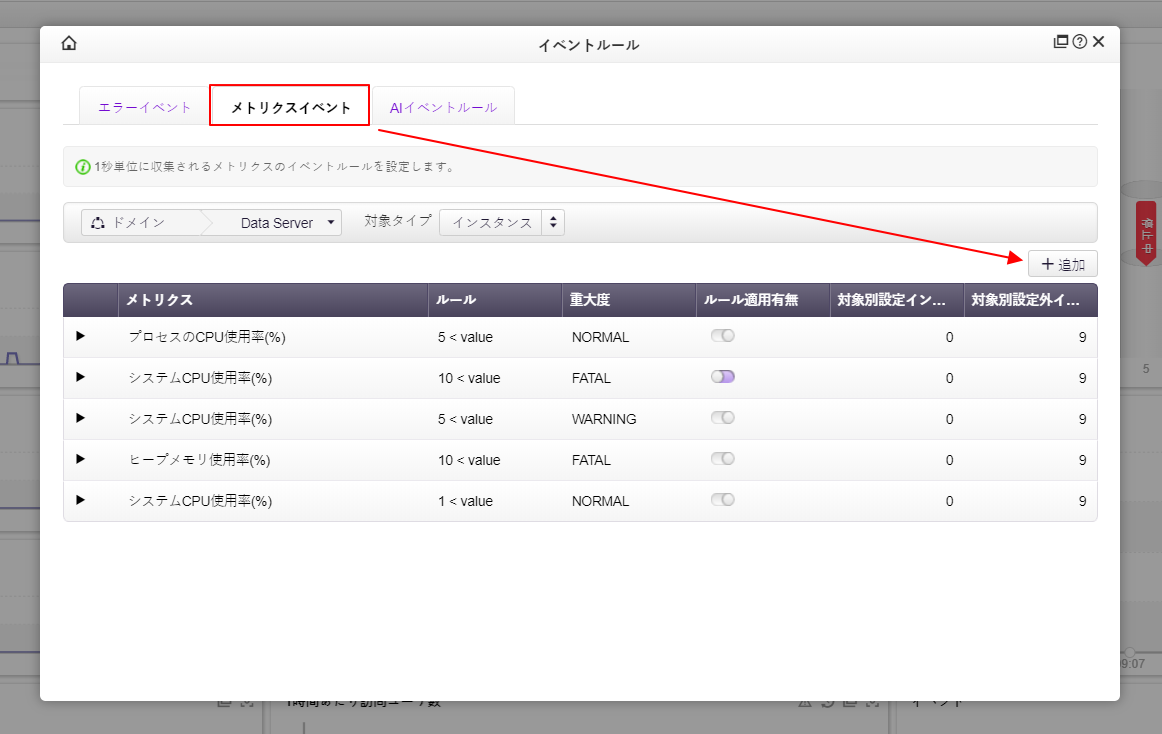Disable the system CPU FATAL rule toggle
Viewport: 1162px width, 734px height.
coord(723,377)
